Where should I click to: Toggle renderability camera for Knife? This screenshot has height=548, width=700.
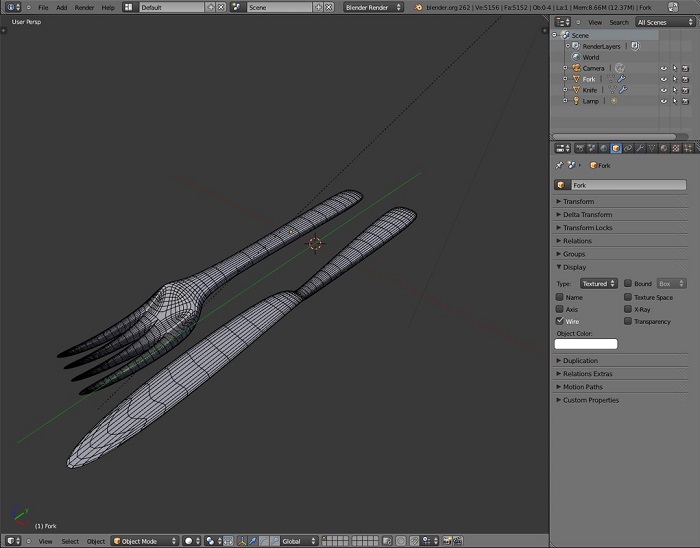coord(686,90)
